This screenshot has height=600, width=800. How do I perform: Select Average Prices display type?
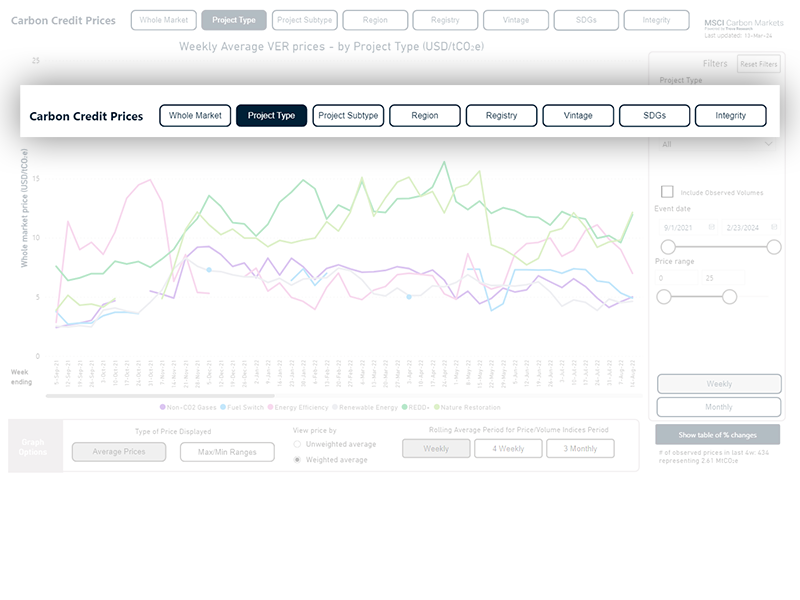pyautogui.click(x=119, y=452)
